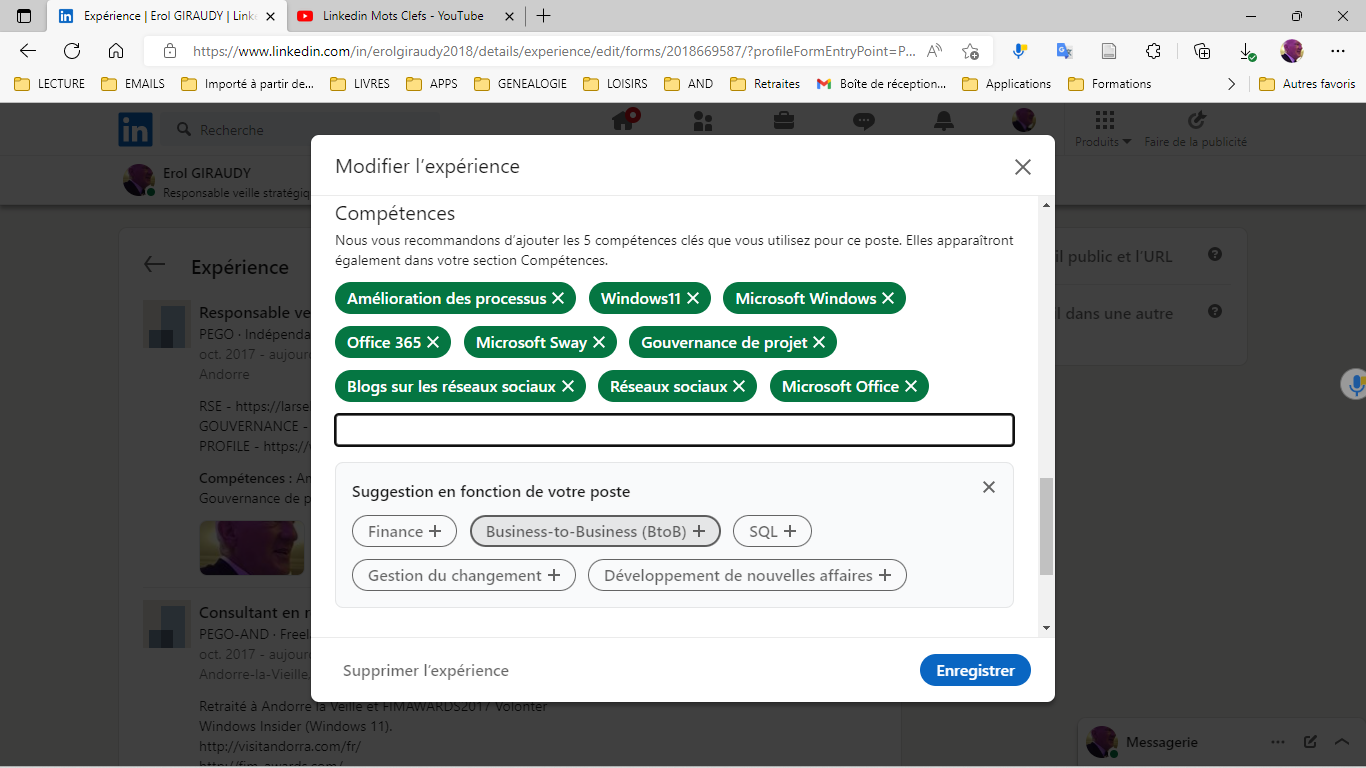Add Gestion du changement suggestion
Viewport: 1366px width, 768px height.
464,575
